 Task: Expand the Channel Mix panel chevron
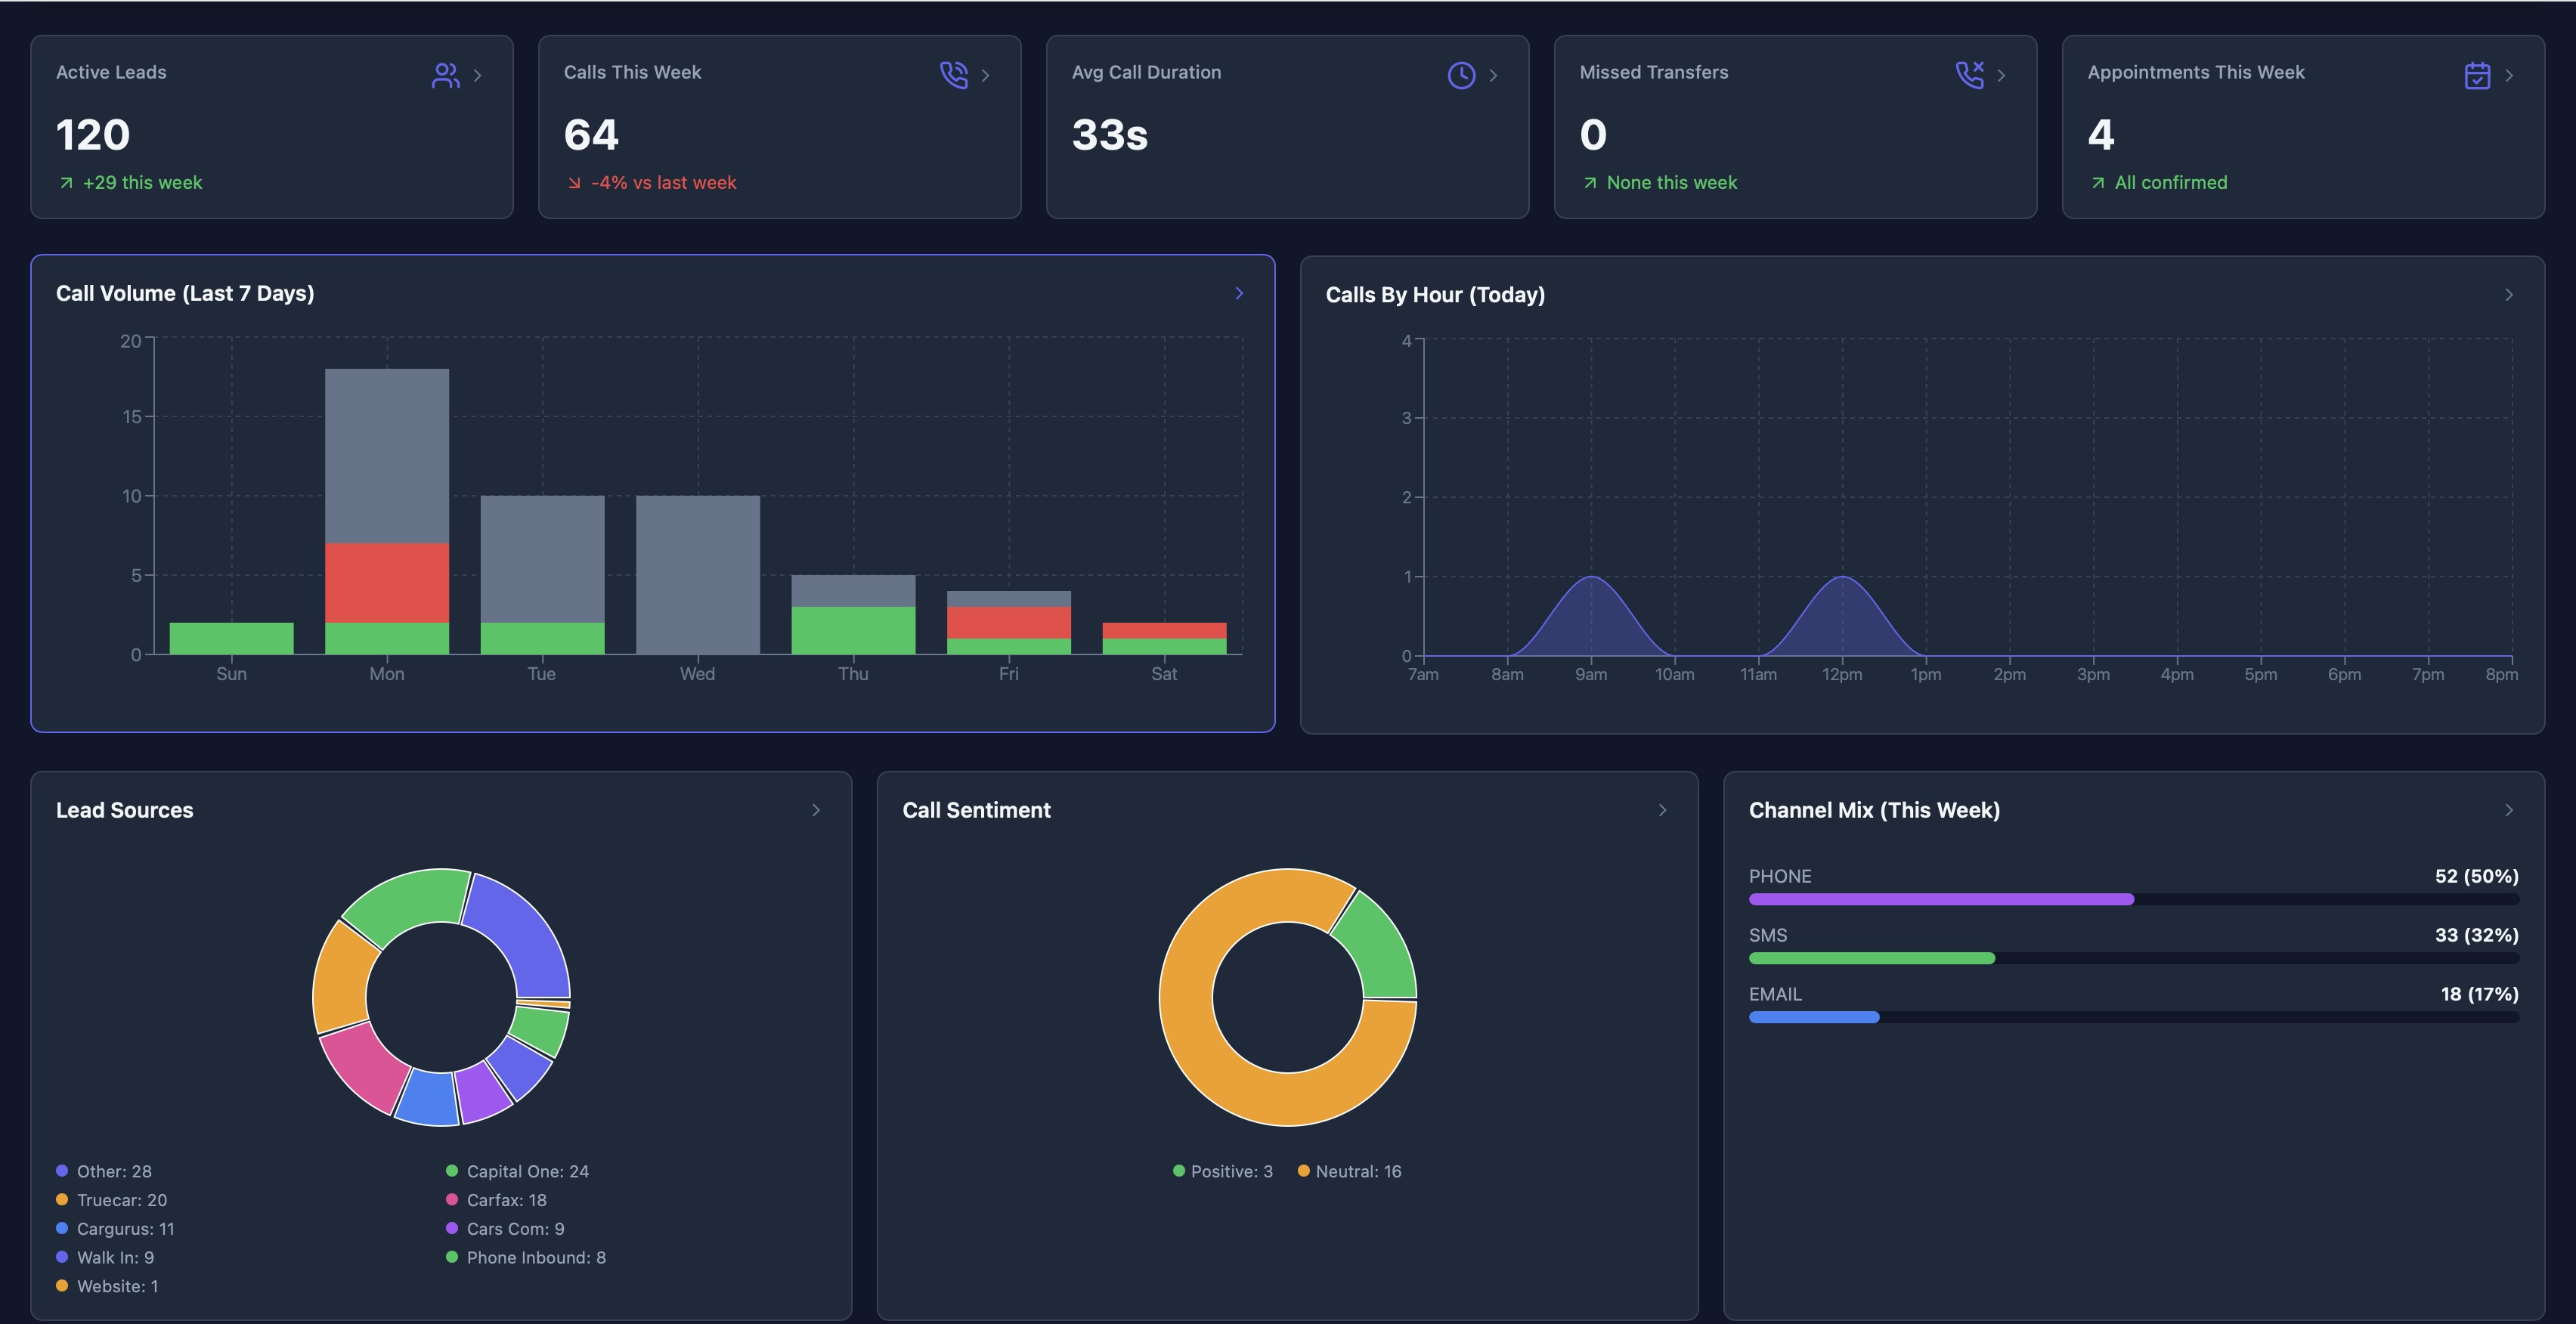tap(2510, 810)
